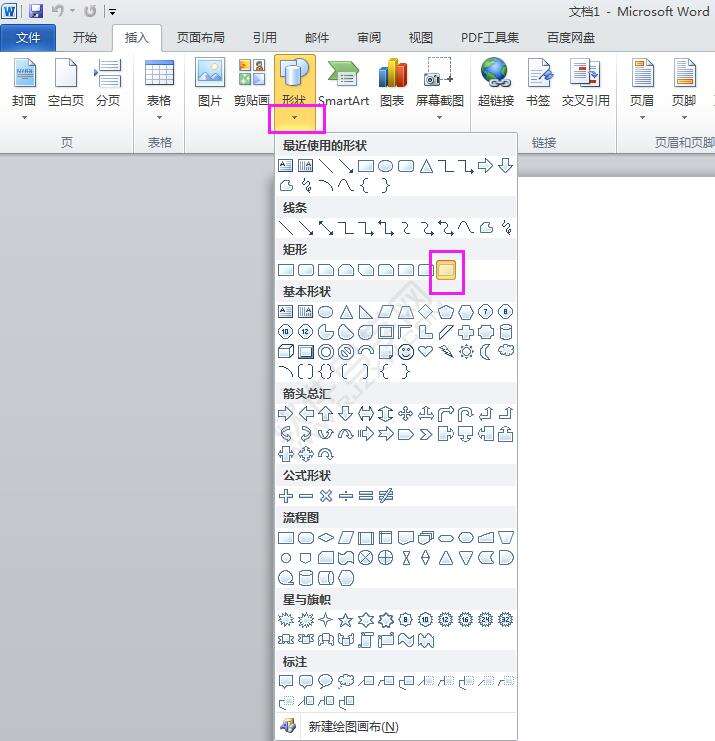Open the Customize Quick Access Toolbar dropdown
Image resolution: width=715 pixels, height=741 pixels.
click(x=112, y=11)
